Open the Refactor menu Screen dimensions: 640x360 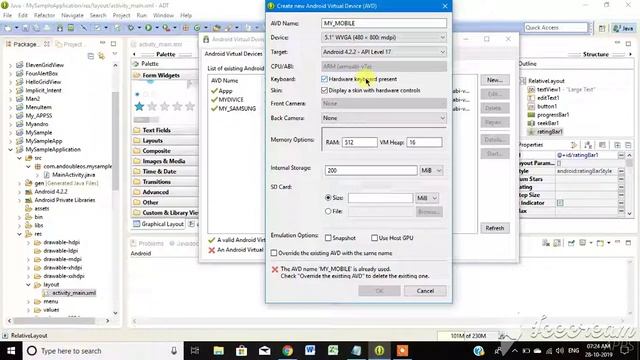44,15
